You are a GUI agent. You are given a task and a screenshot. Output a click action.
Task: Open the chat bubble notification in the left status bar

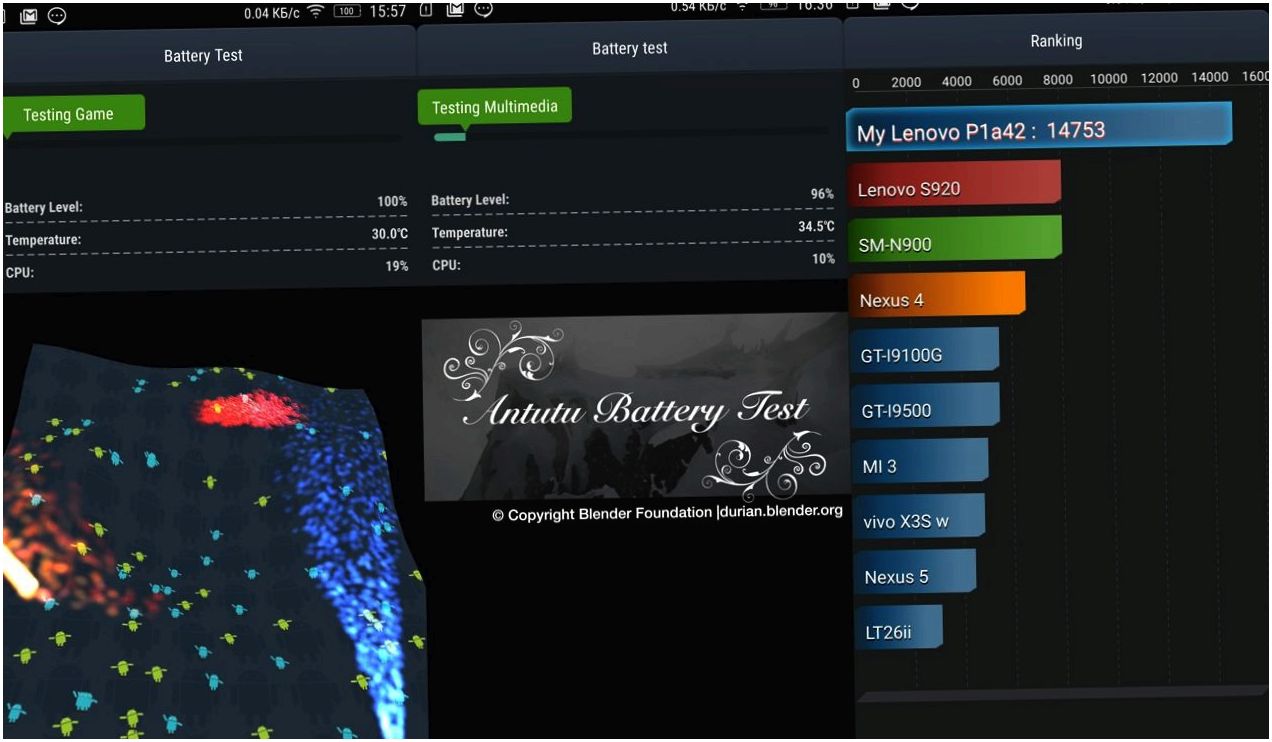pyautogui.click(x=57, y=14)
